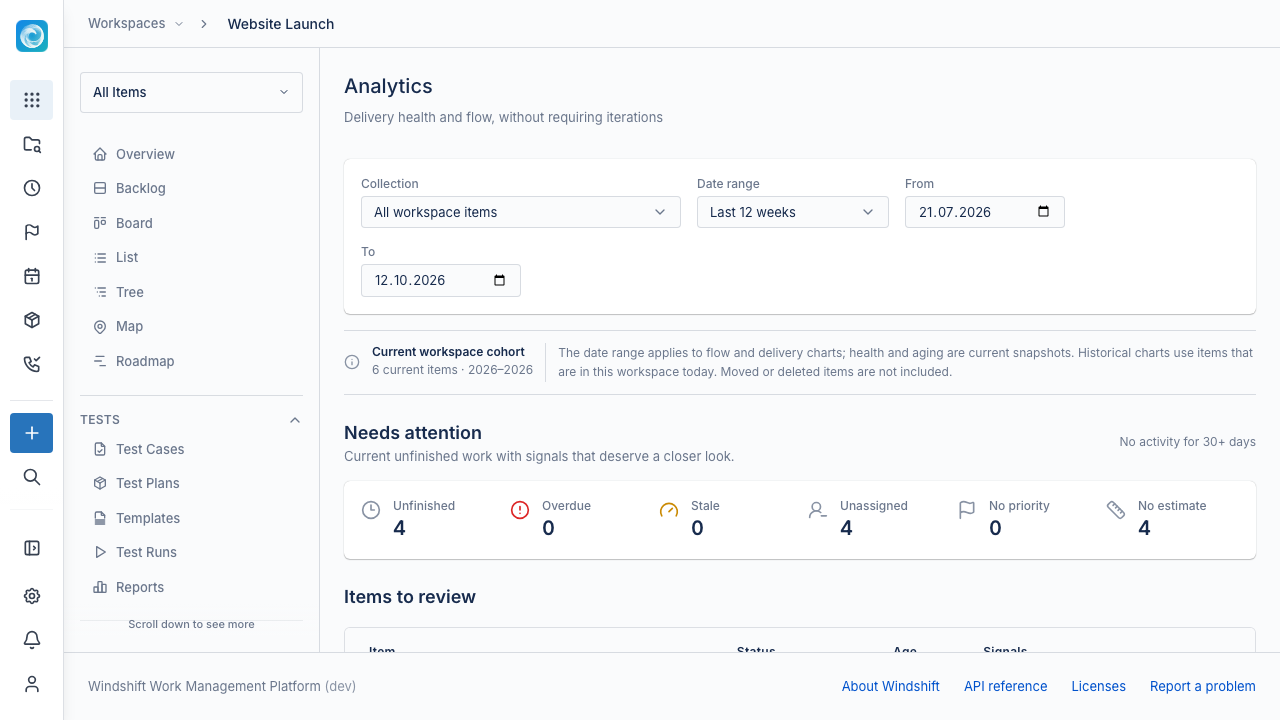
Task: Open the flag milestones icon in left rail
Action: [x=32, y=232]
